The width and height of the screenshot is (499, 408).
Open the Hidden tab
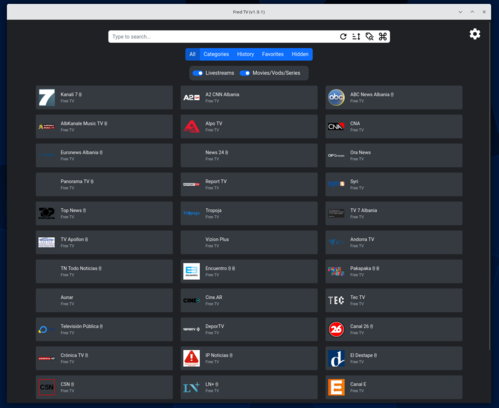300,54
